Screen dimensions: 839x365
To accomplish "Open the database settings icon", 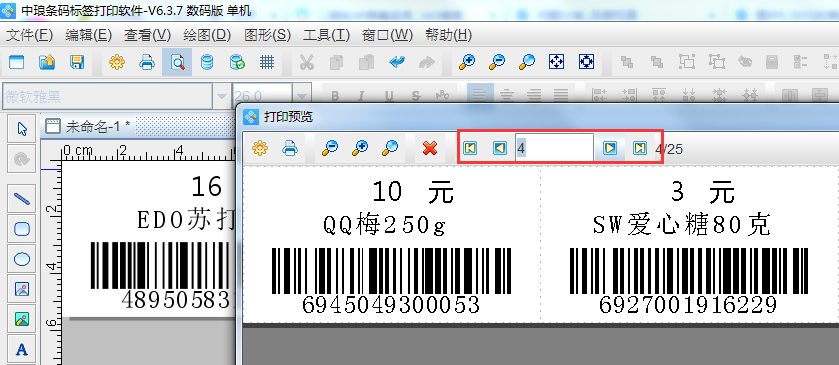I will pyautogui.click(x=207, y=63).
